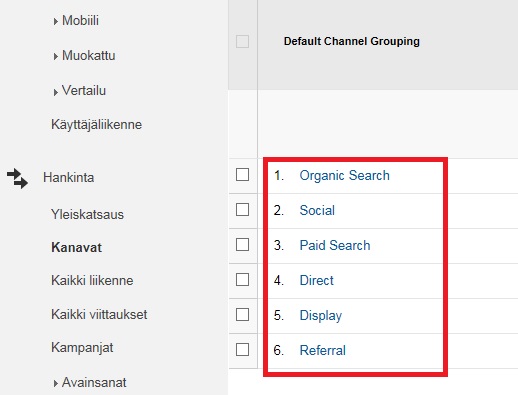Tick the select-all checkbox in header
Image resolution: width=518 pixels, height=395 pixels.
242,42
